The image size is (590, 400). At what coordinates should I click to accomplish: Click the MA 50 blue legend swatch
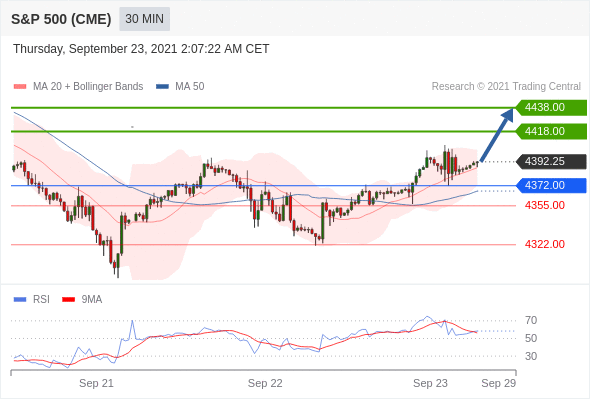point(162,87)
